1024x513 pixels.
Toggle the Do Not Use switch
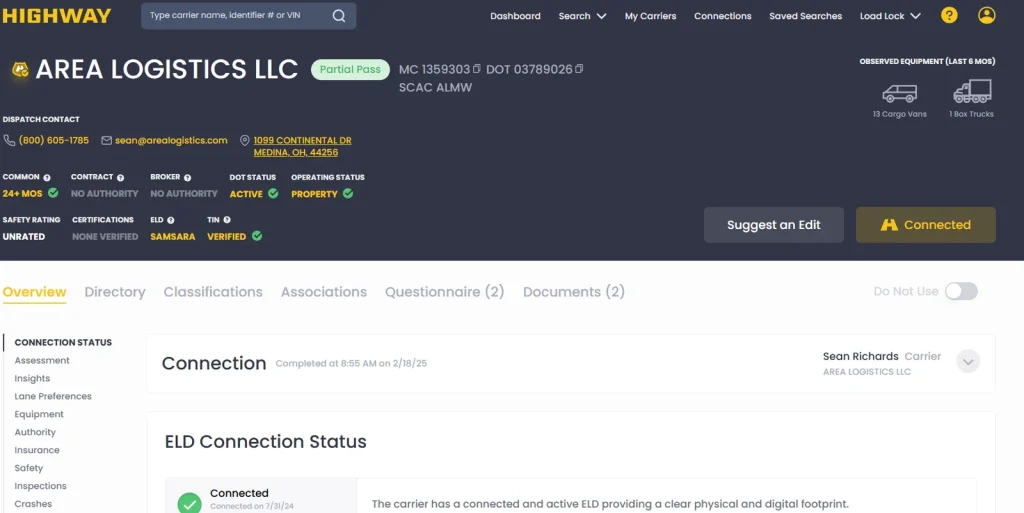tap(960, 291)
